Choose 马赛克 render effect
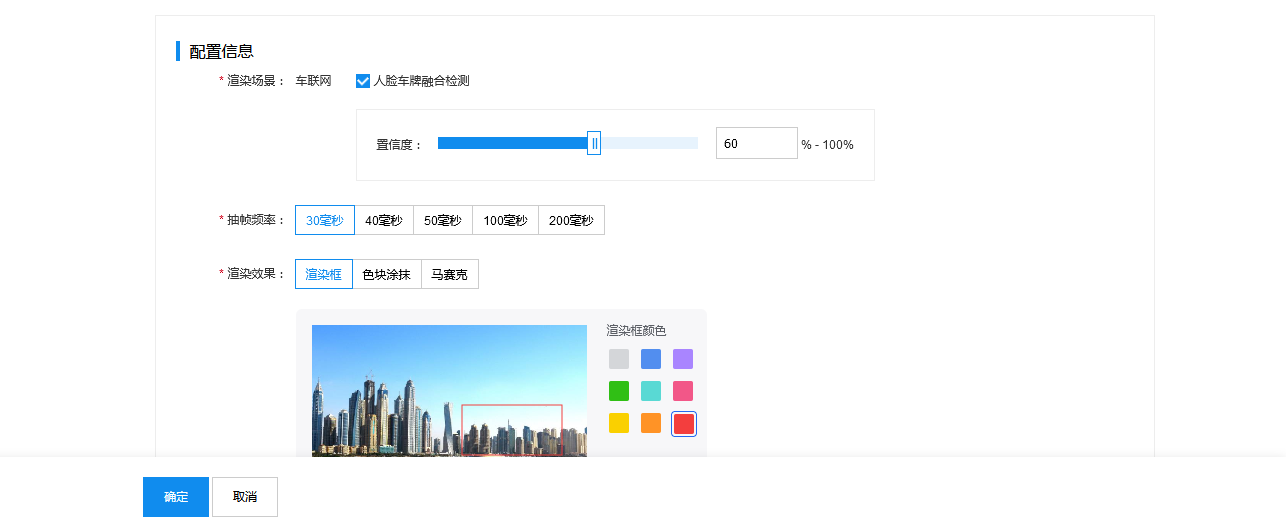Screen dimensions: 1286x523 click(450, 274)
